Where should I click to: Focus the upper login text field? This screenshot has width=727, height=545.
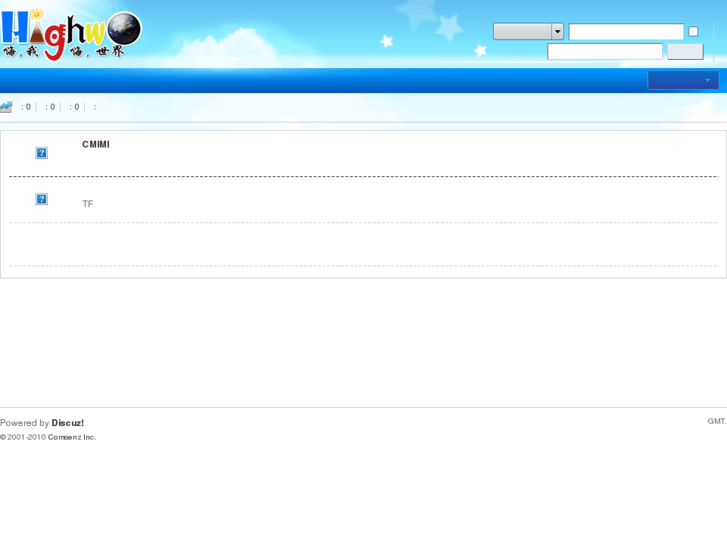(626, 32)
